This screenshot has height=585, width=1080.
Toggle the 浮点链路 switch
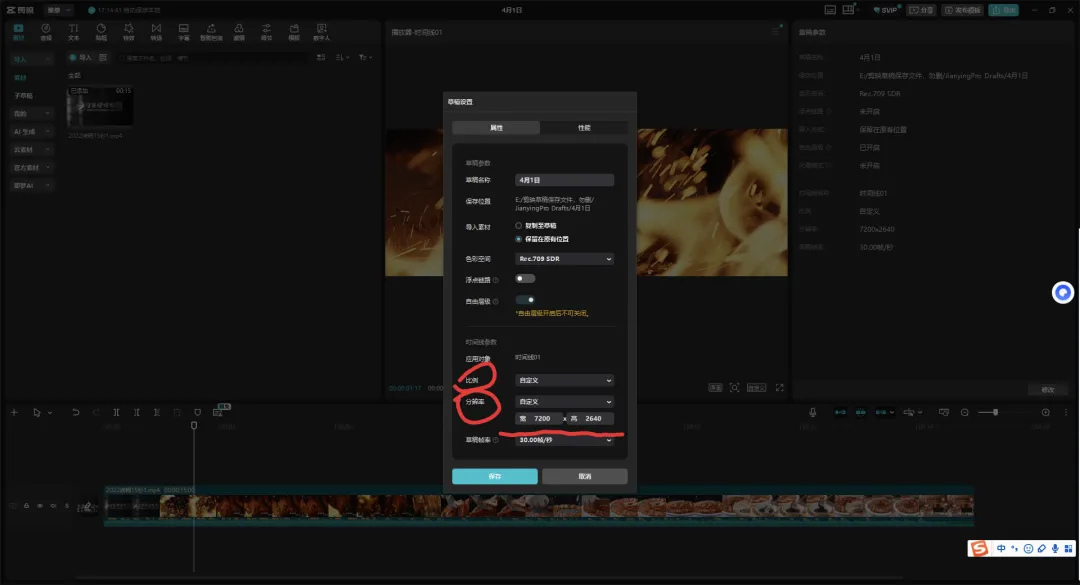(x=525, y=278)
